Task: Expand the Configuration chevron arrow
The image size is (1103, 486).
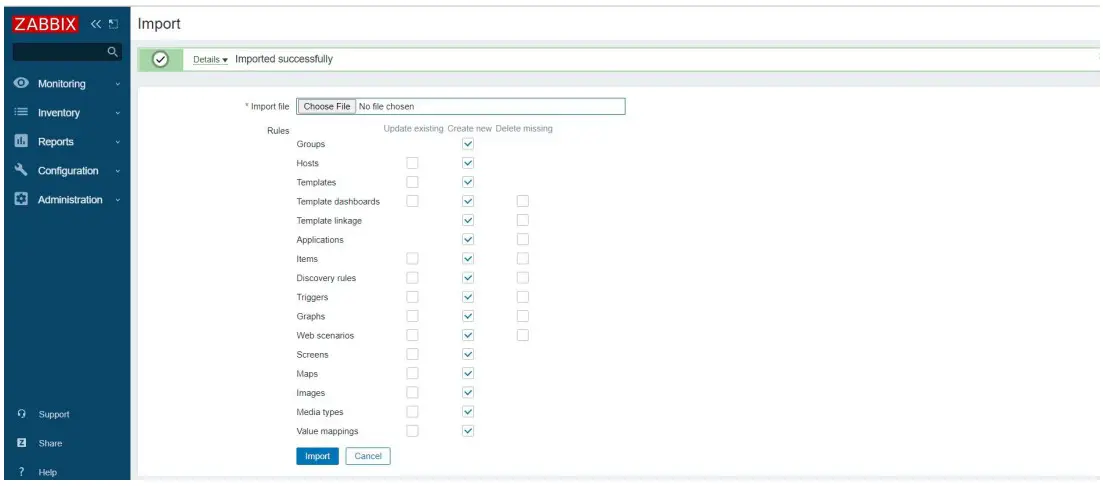Action: tap(118, 171)
